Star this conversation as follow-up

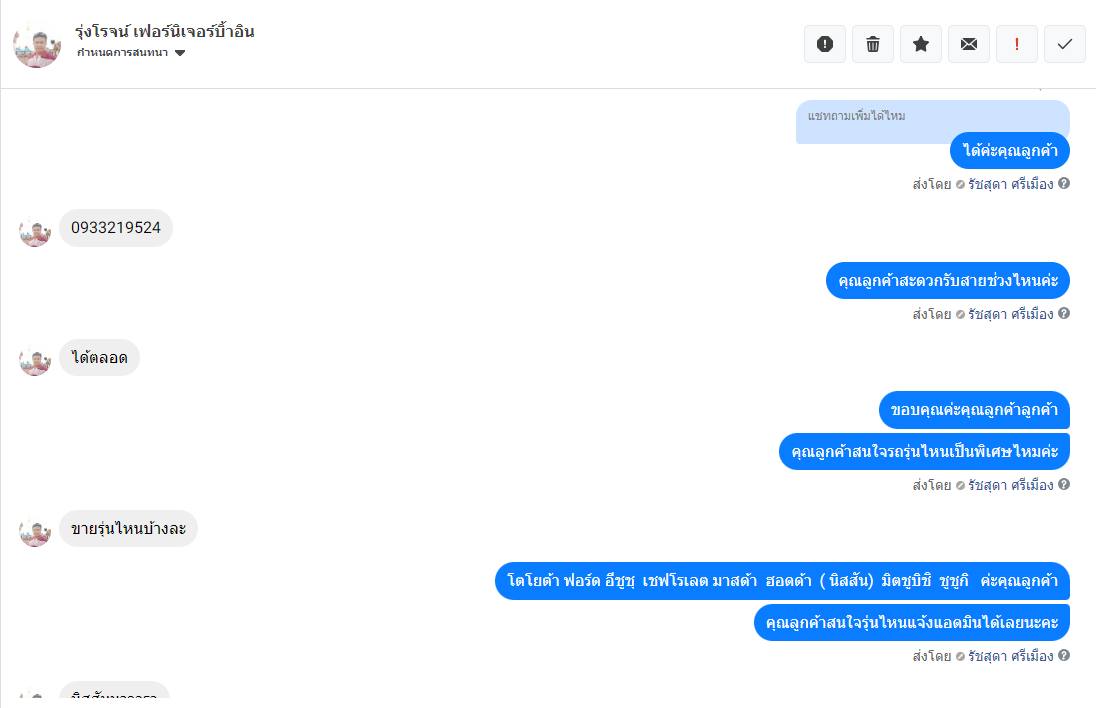921,44
